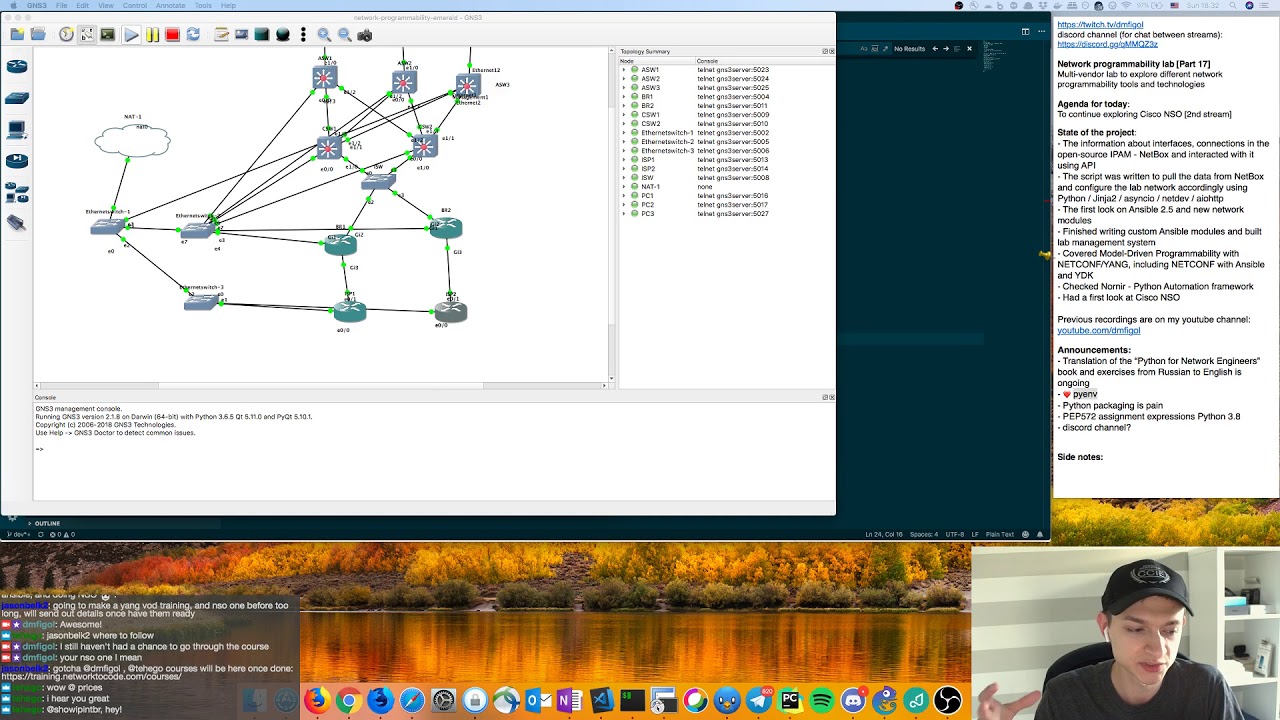The height and width of the screenshot is (720, 1280).
Task: Go to next match in find bar
Action: 946,48
